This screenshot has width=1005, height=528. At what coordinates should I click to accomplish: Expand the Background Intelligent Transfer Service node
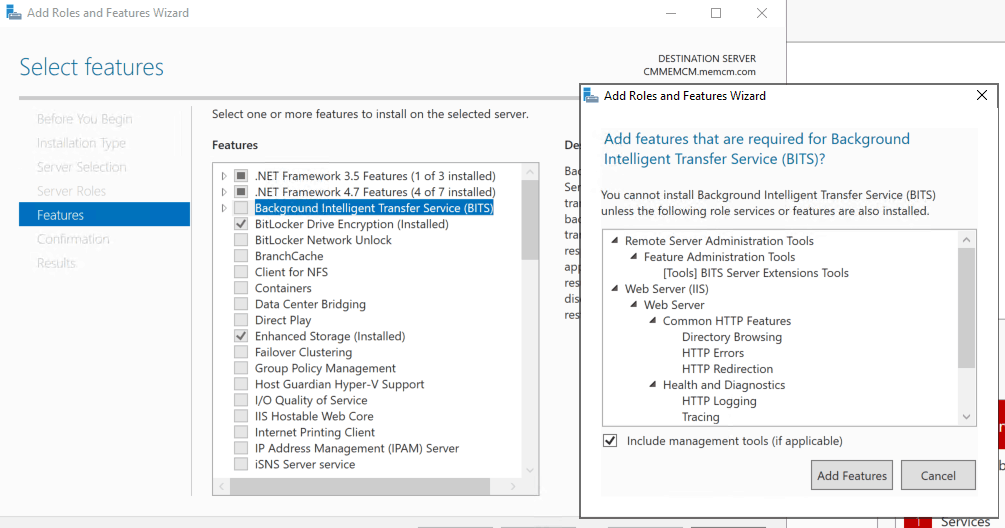[x=224, y=208]
